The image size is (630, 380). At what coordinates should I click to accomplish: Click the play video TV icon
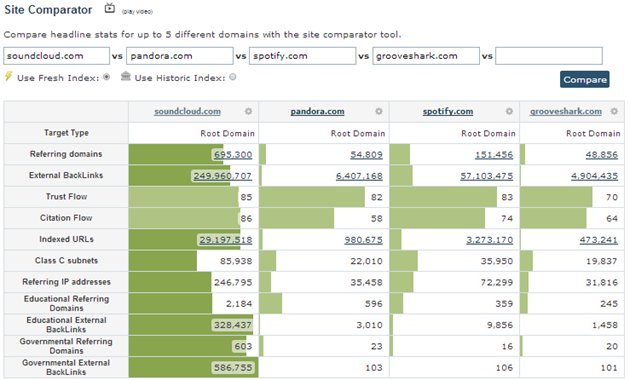109,8
